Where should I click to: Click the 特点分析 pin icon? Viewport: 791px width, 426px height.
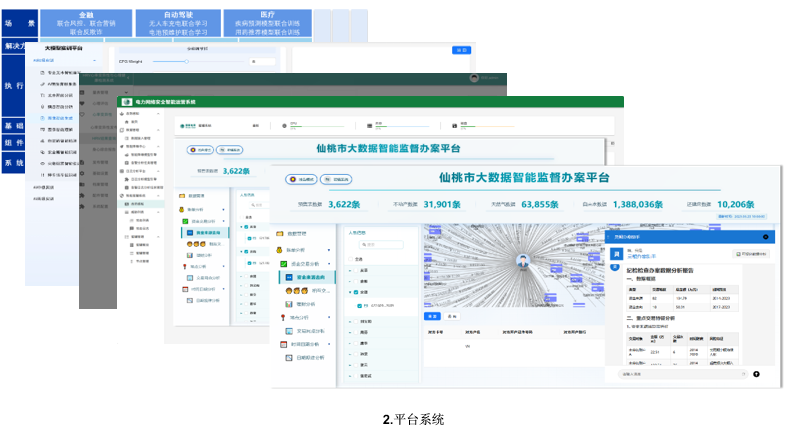coord(280,317)
